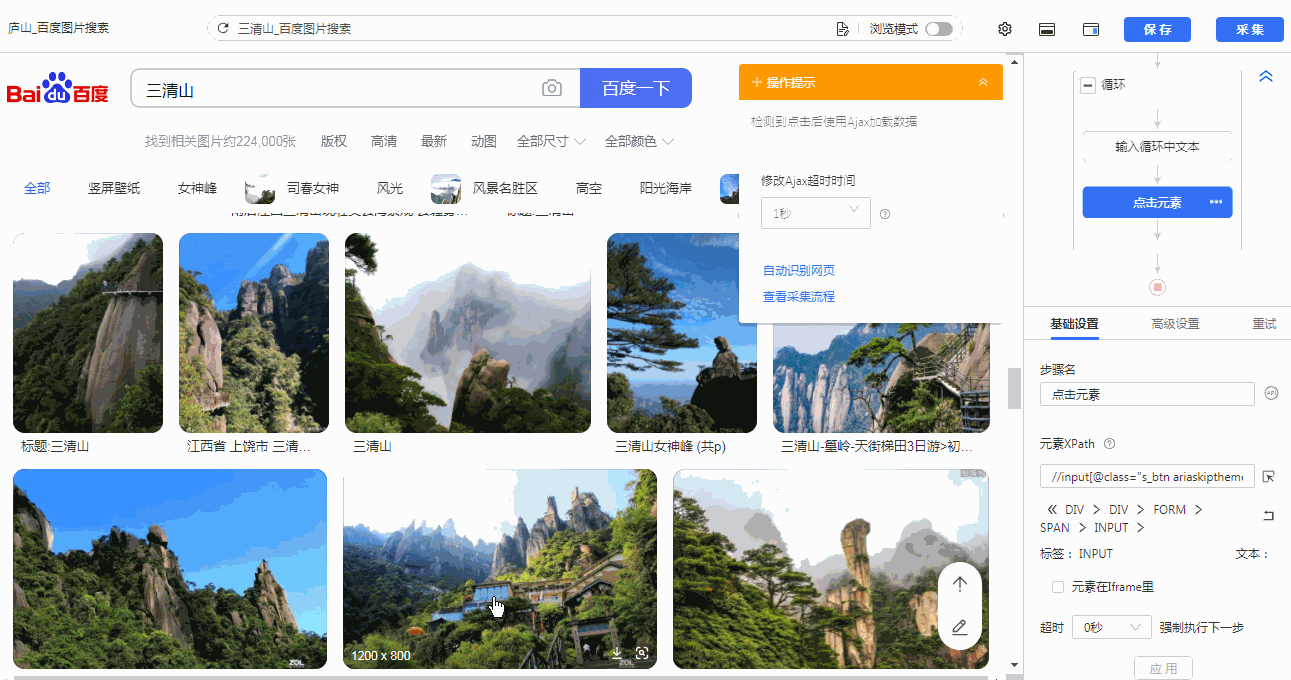Check the 元素在Iframe里 checkbox
Screen dimensions: 1291x680
coord(1058,587)
